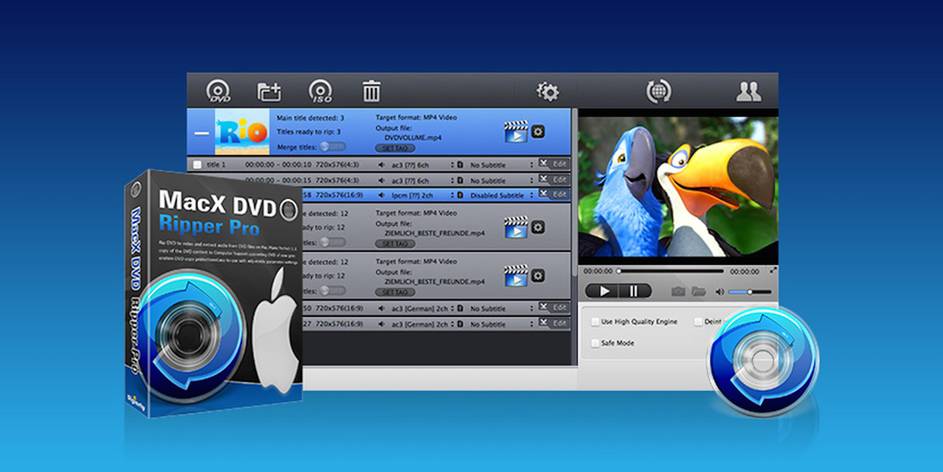Click the add folder toolbar icon
943x472 pixels.
(x=269, y=91)
